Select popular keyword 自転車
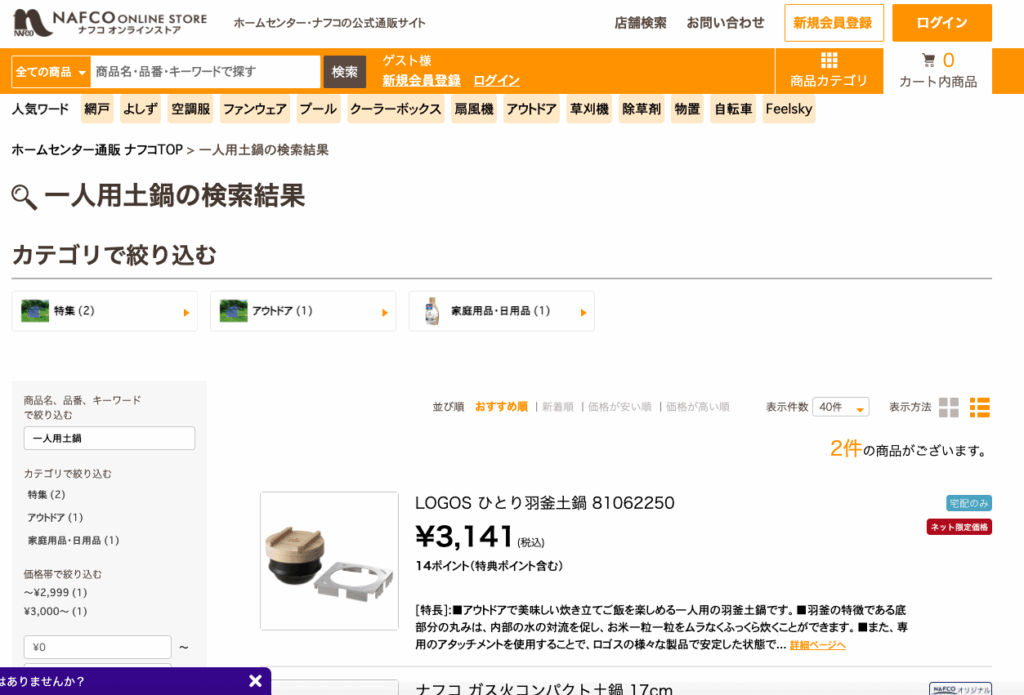Image resolution: width=1024 pixels, height=695 pixels. pos(733,109)
